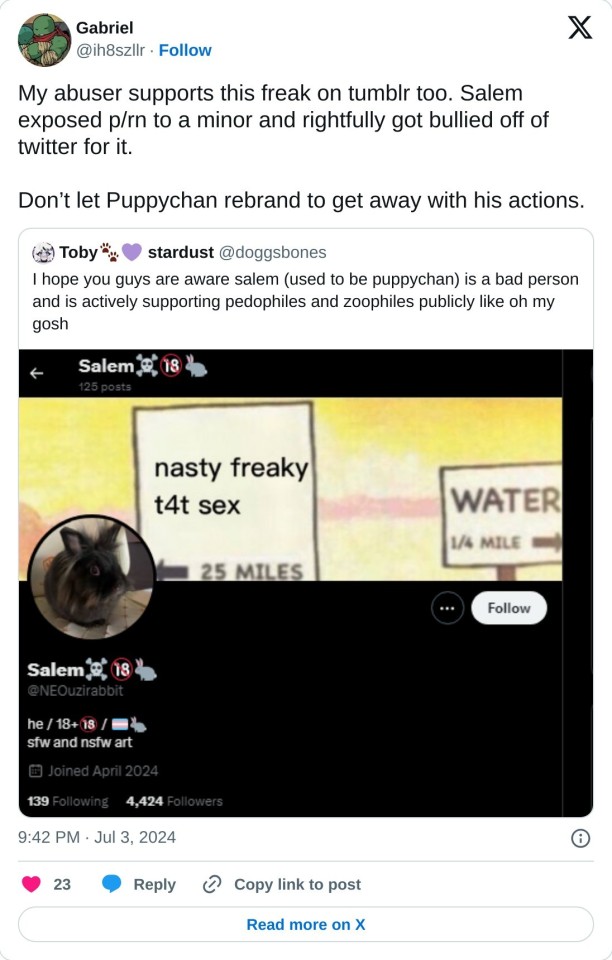Open the @ih8szllr handle link
Image resolution: width=612 pixels, height=960 pixels.
(x=110, y=50)
